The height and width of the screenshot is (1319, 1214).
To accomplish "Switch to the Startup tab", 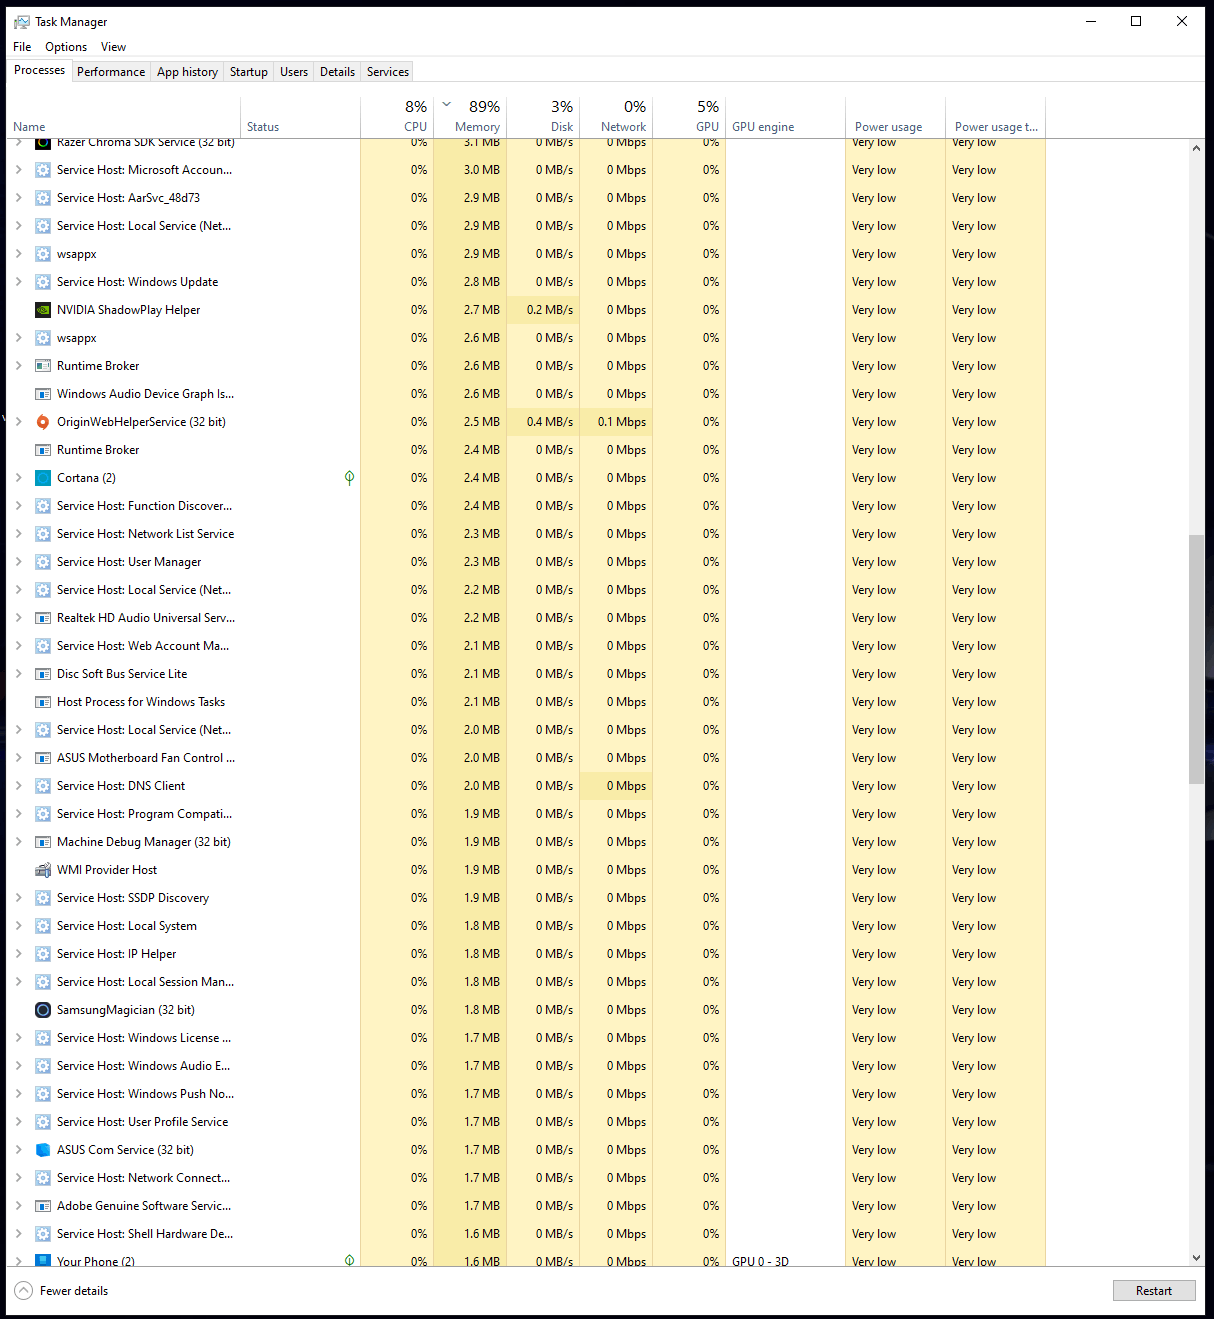I will point(249,72).
